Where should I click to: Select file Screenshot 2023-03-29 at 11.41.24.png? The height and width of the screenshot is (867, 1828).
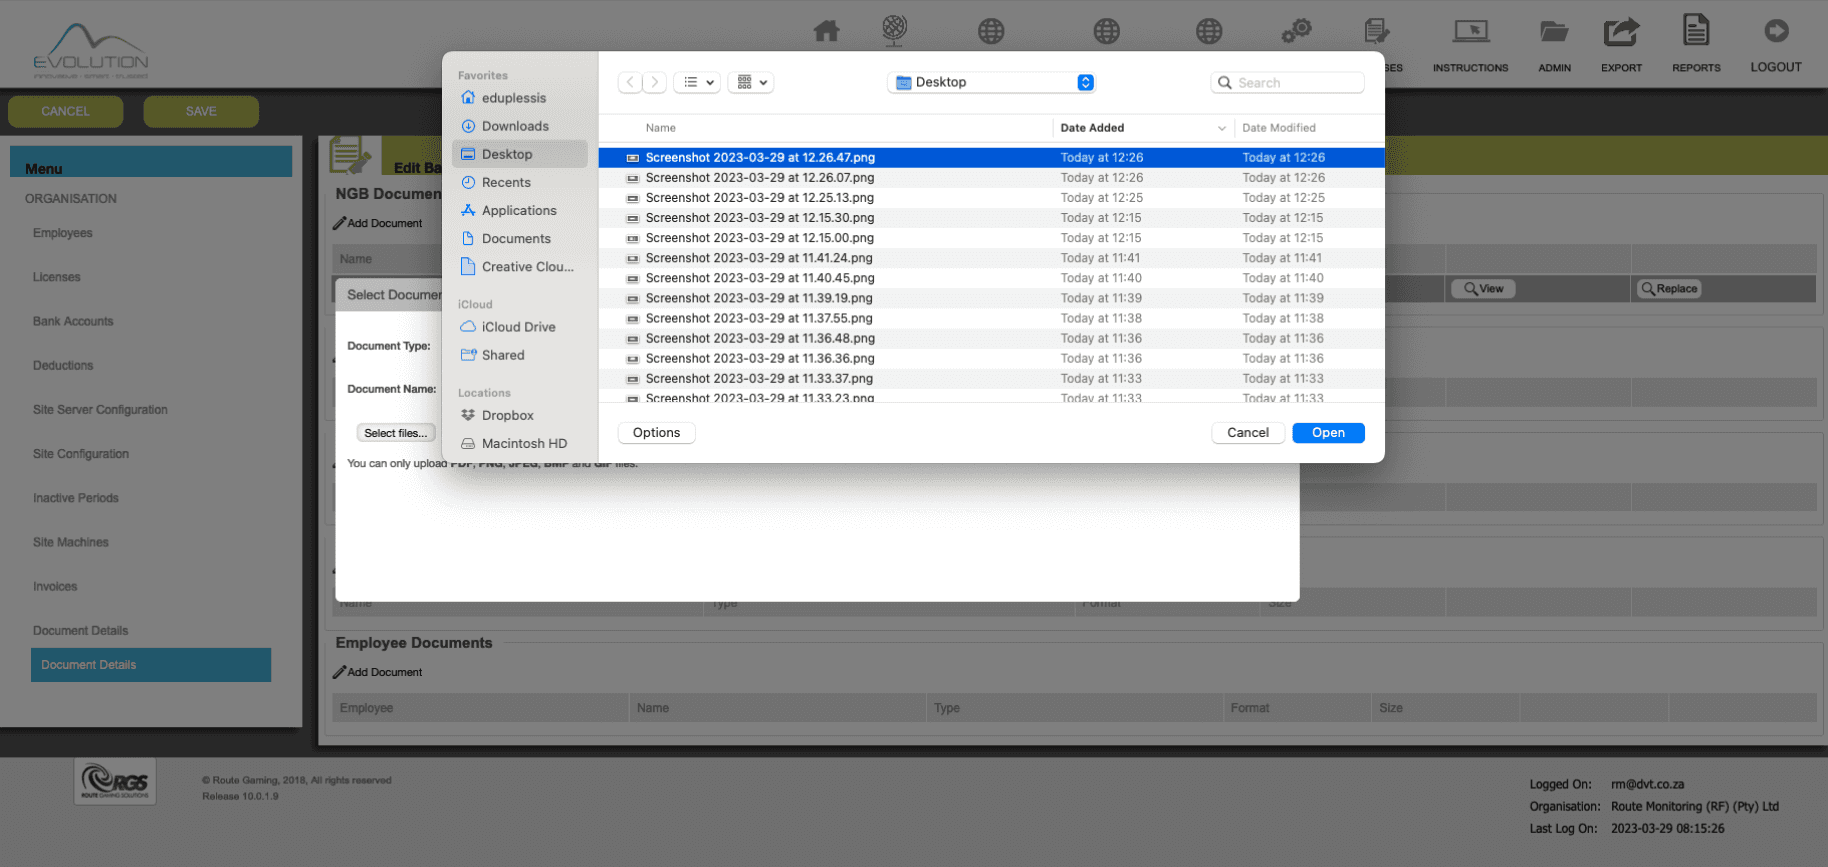pyautogui.click(x=991, y=258)
